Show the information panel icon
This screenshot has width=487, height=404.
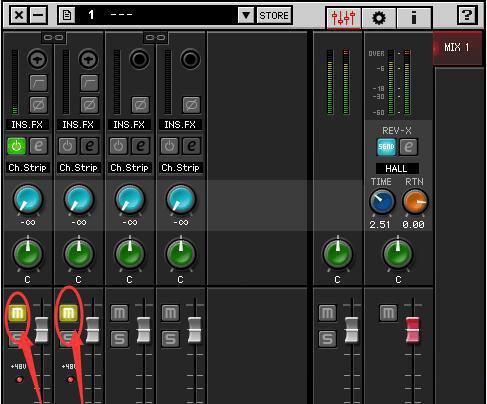tap(414, 18)
